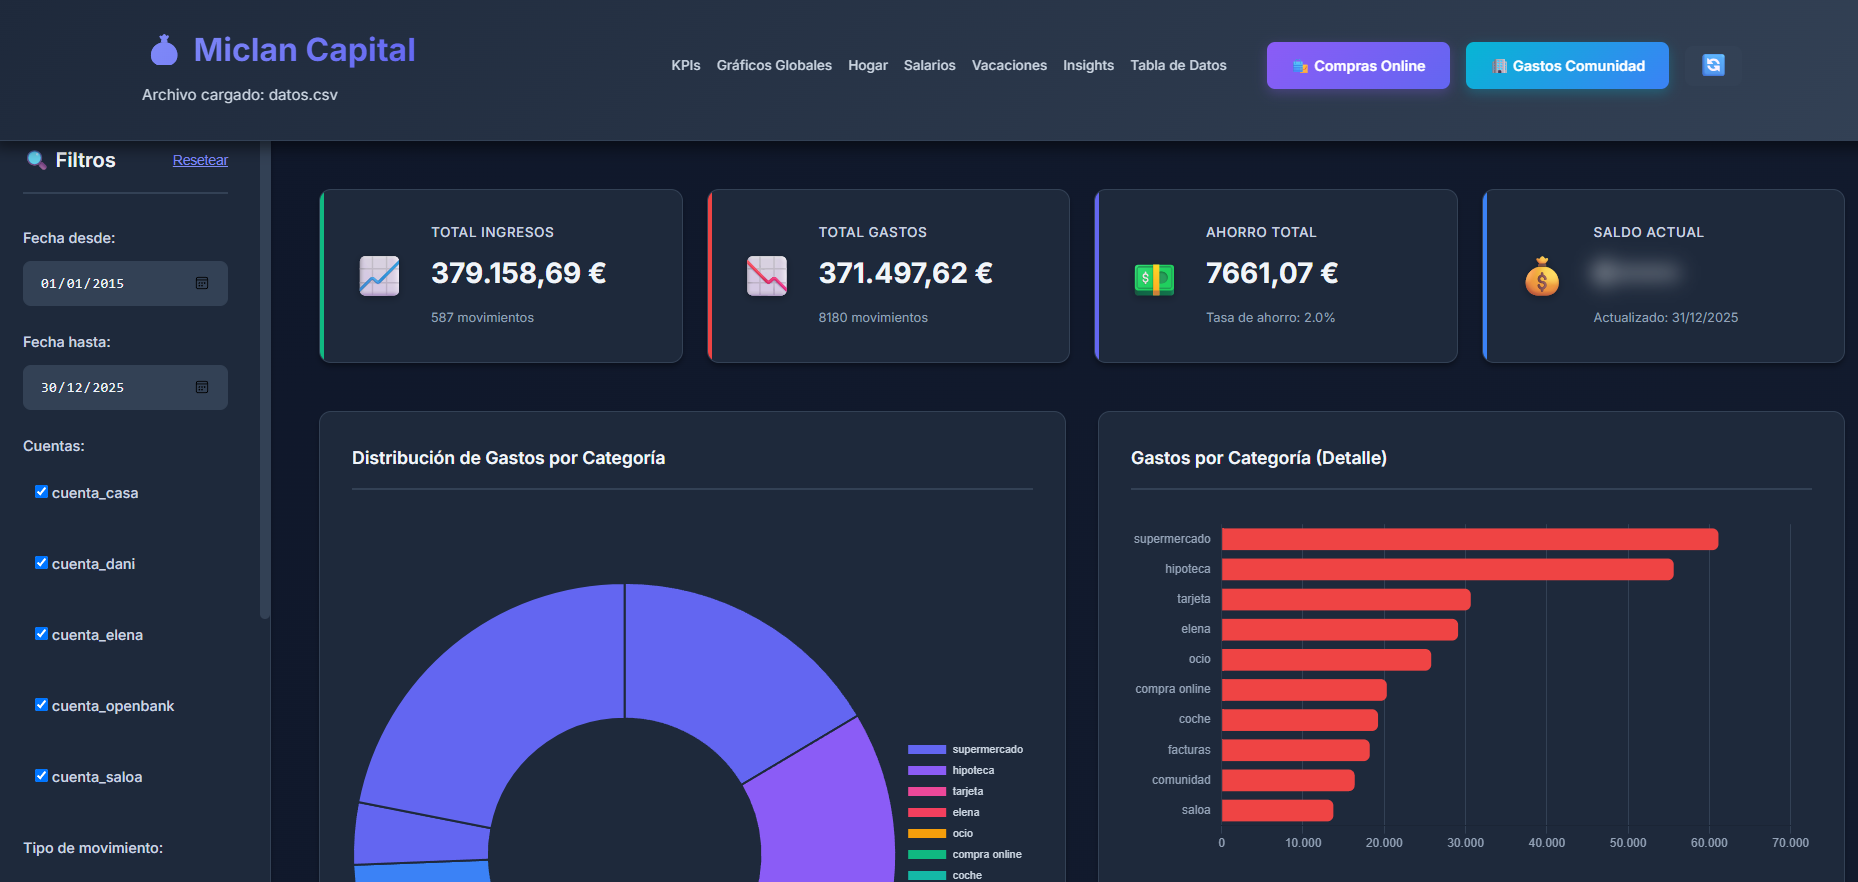Click the 'Cuentas:' filter label

pos(54,446)
